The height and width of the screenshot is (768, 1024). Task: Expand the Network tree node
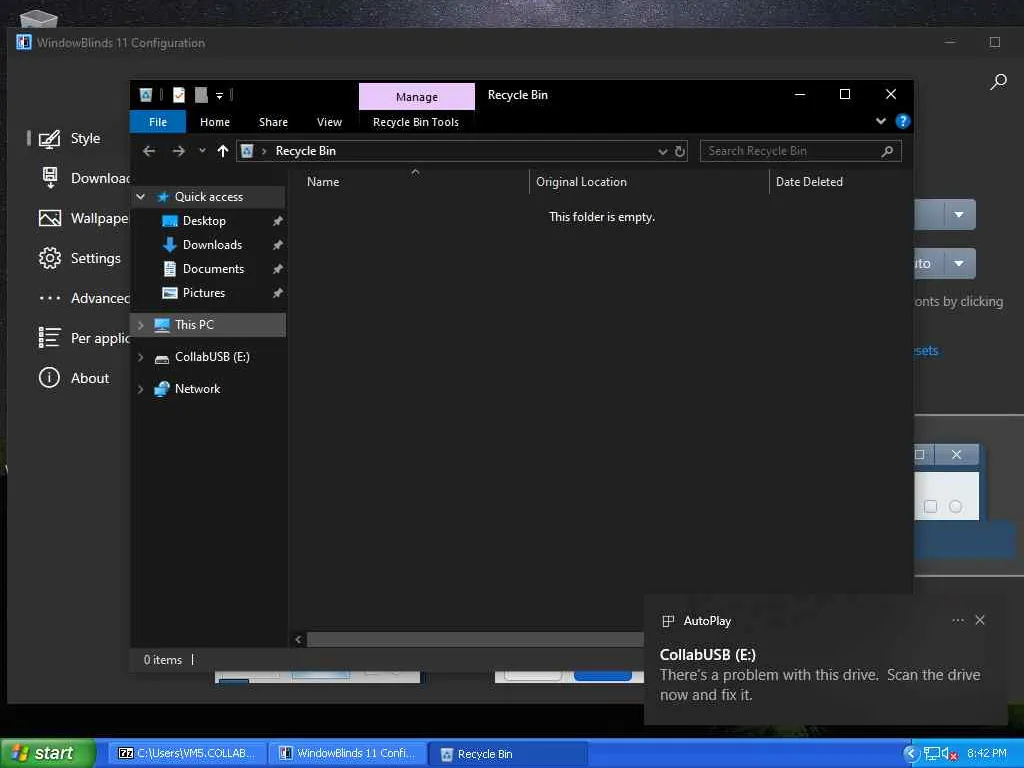140,389
